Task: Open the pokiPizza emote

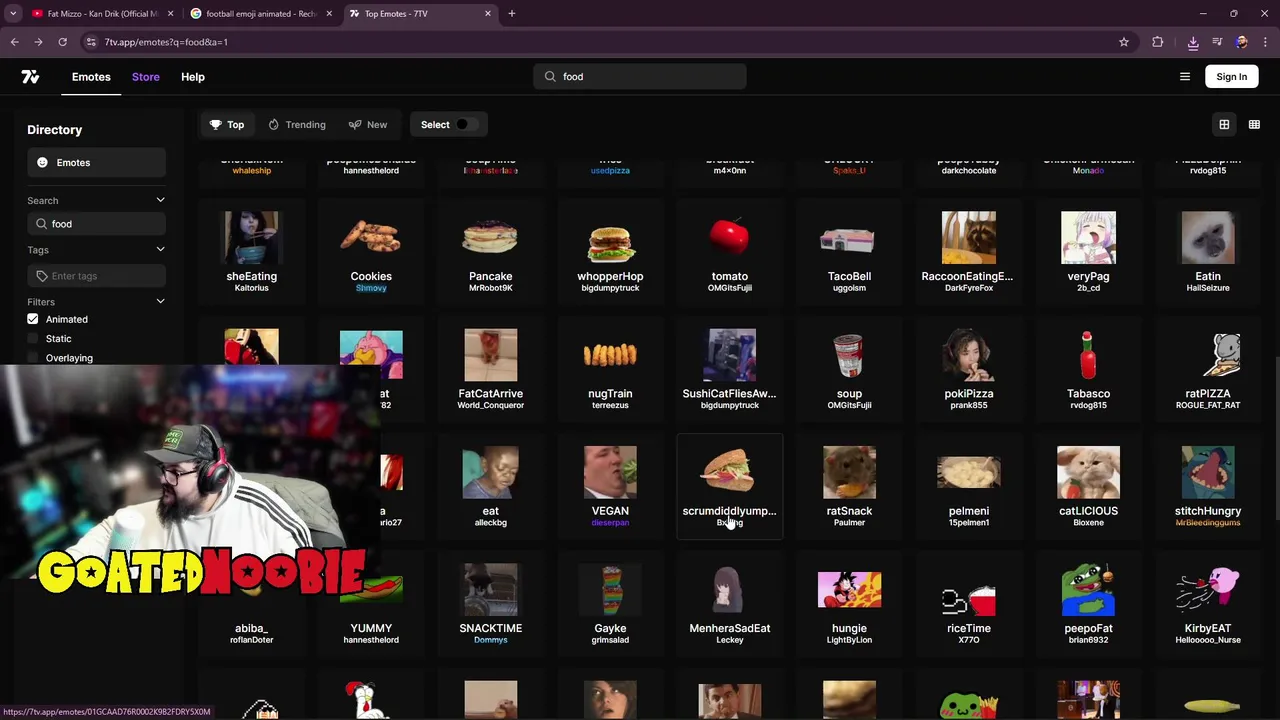Action: click(969, 369)
